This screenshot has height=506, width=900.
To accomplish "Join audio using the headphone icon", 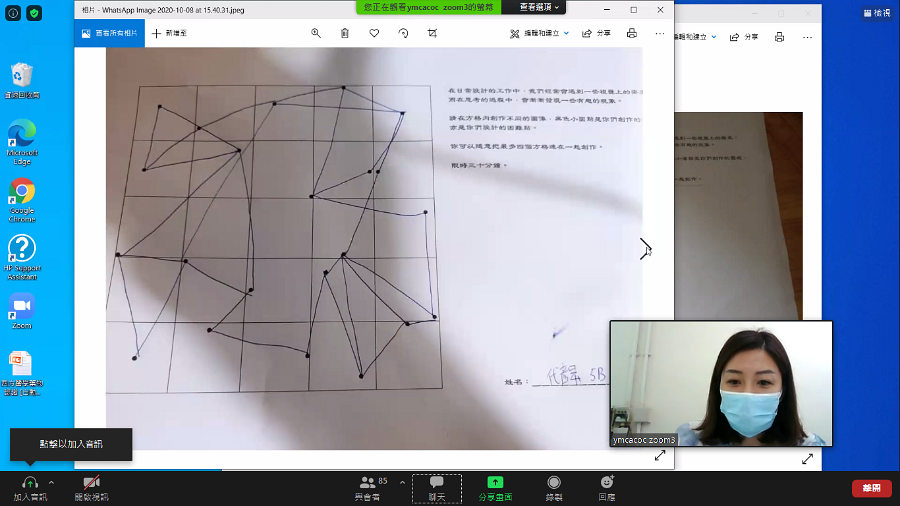I will coord(30,489).
